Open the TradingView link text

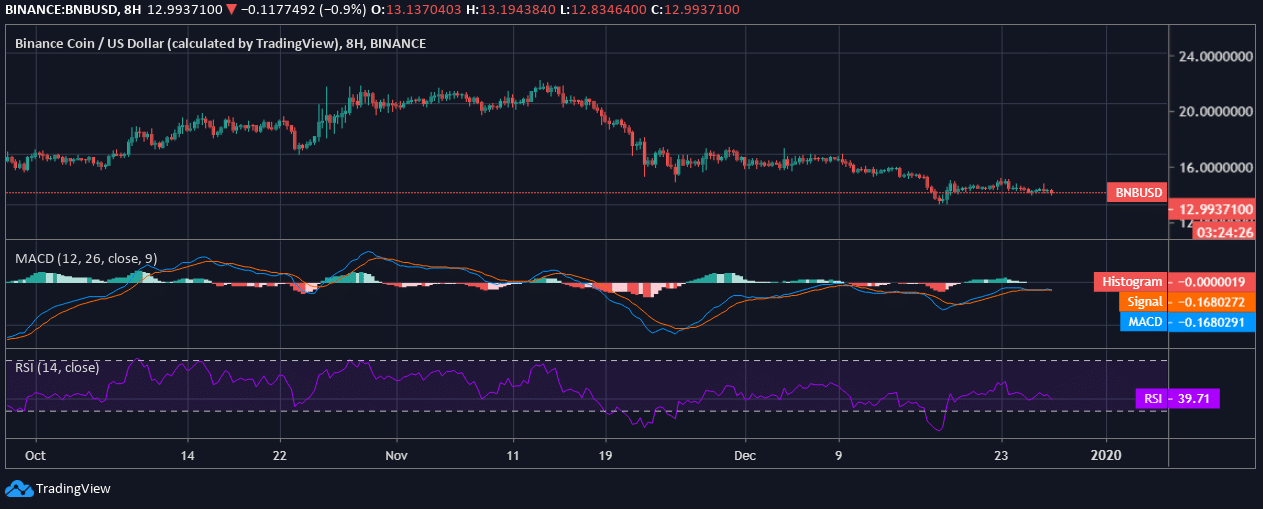tap(73, 489)
